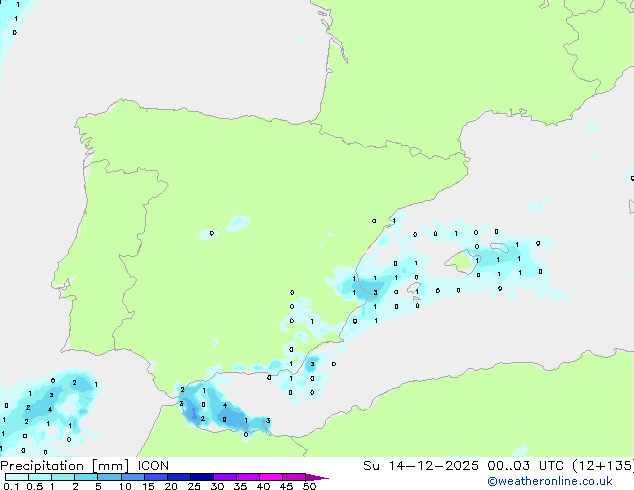
Task: Click the Mallorca island outline on the map
Action: click(x=462, y=262)
